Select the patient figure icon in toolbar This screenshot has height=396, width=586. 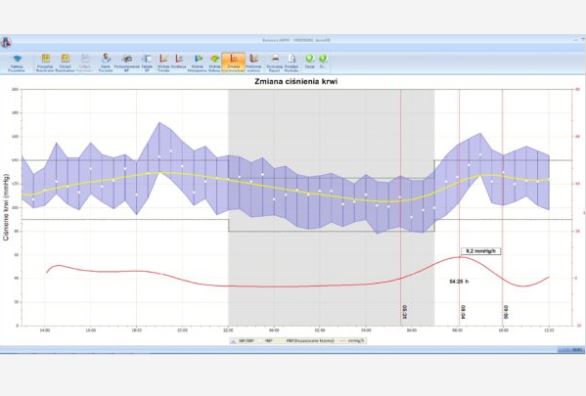point(106,58)
